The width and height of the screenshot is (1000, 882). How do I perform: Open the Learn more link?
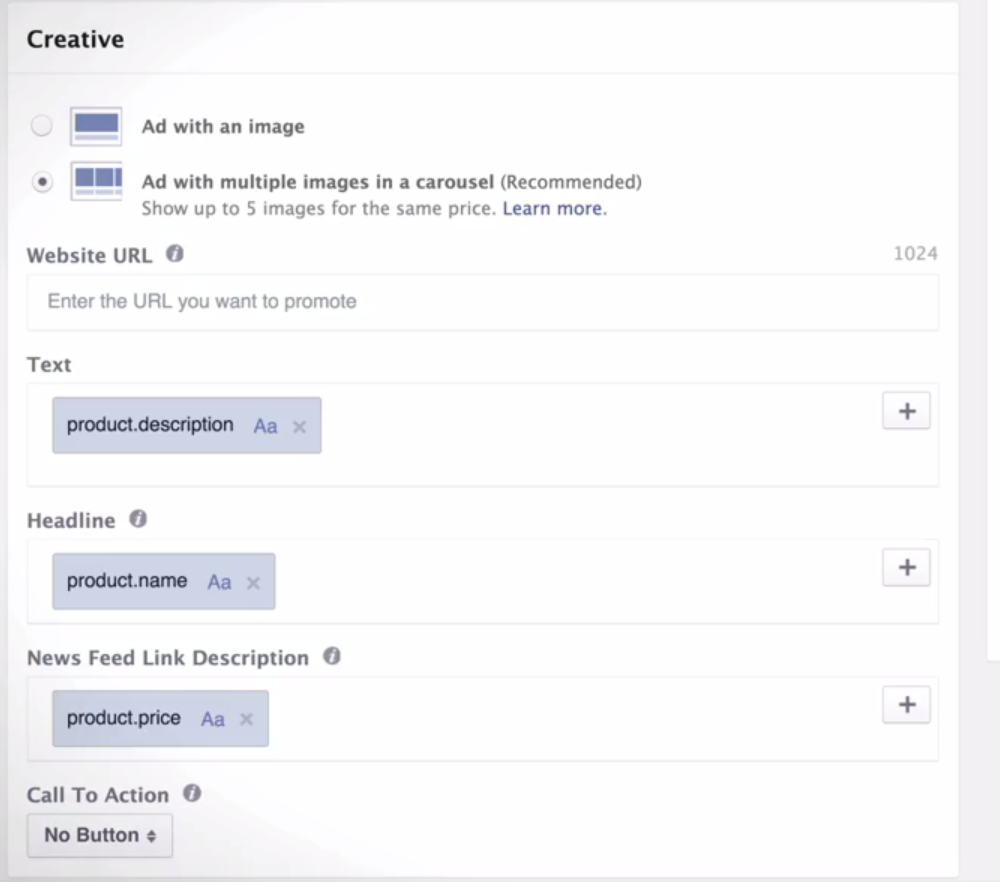click(x=553, y=209)
